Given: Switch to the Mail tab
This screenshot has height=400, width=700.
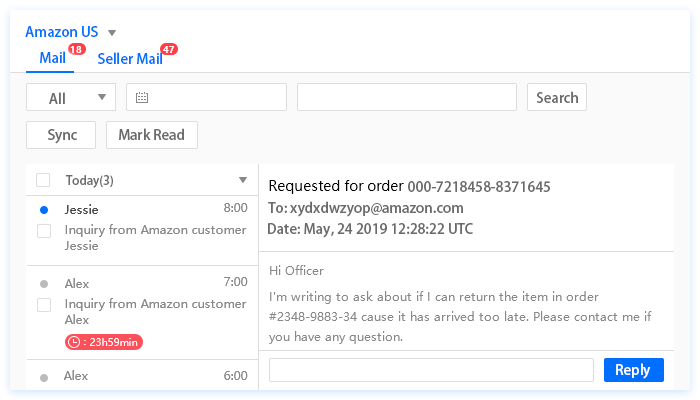Looking at the screenshot, I should tap(52, 58).
